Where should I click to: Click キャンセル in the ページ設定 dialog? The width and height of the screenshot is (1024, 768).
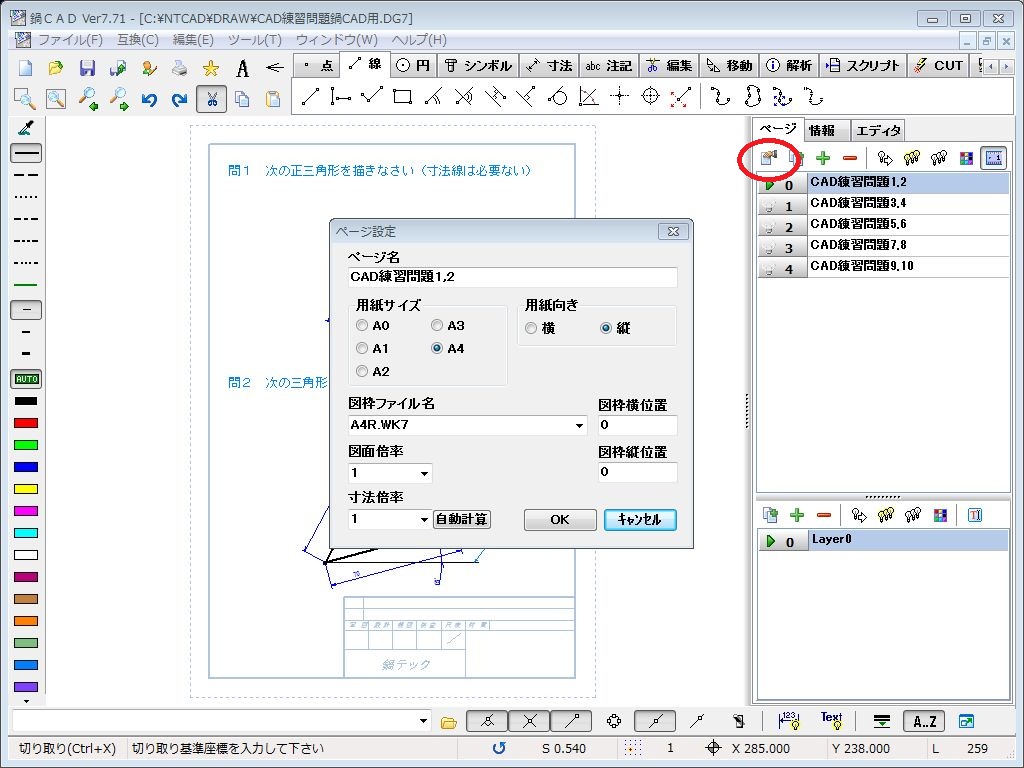click(640, 520)
